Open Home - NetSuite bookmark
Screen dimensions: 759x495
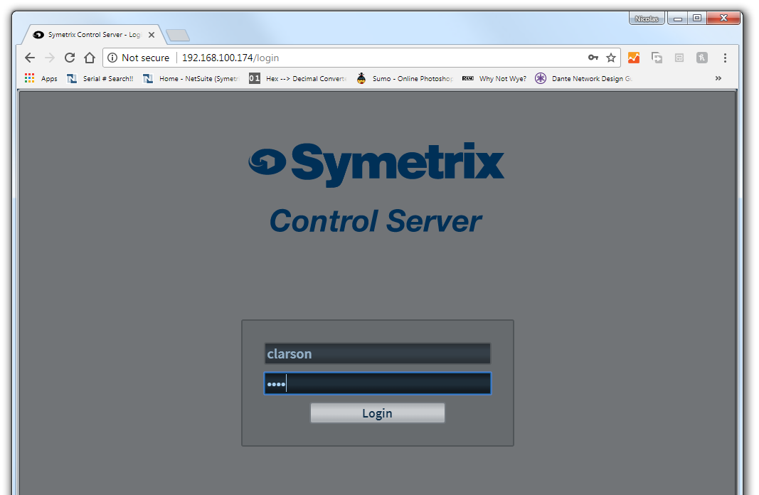[x=191, y=78]
